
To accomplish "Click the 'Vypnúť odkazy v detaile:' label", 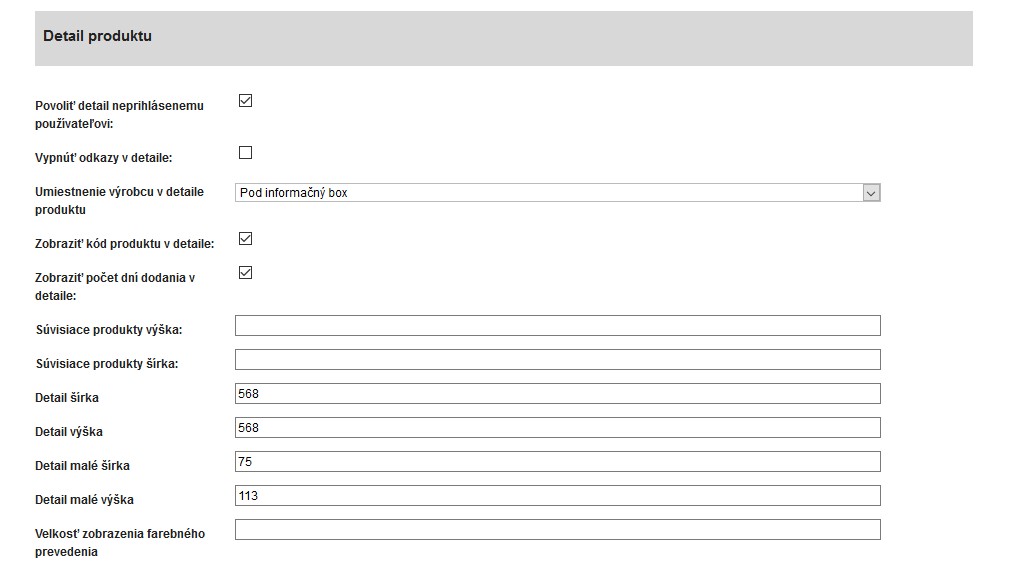I will (103, 158).
